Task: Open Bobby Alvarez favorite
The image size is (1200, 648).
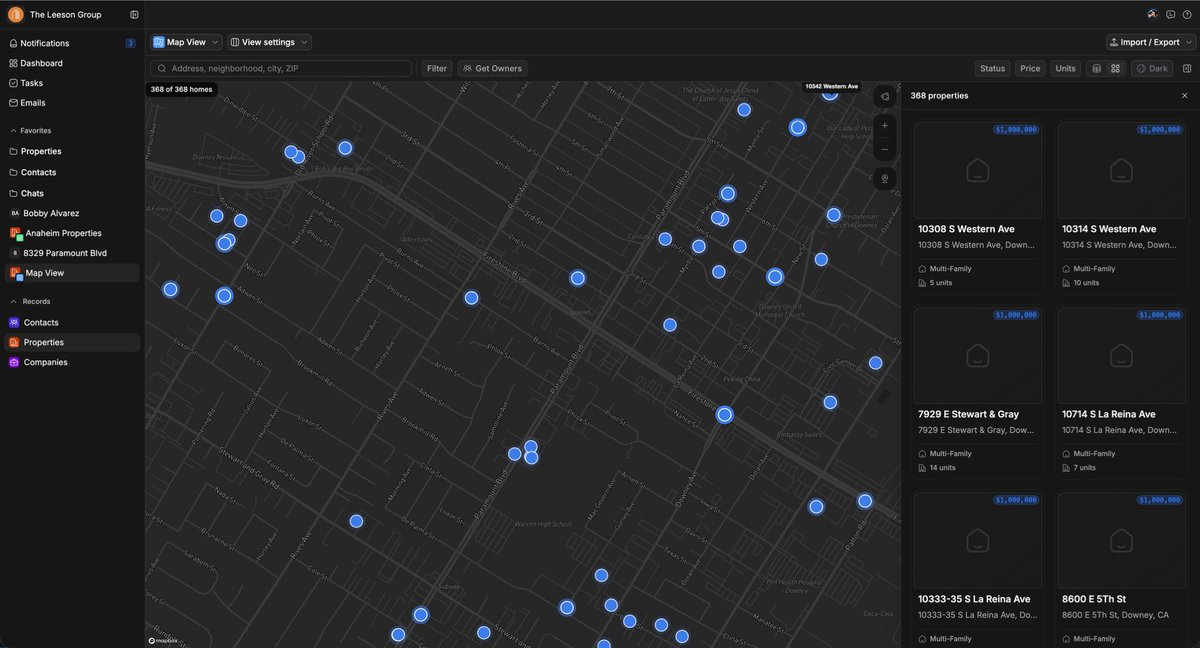Action: (x=72, y=213)
